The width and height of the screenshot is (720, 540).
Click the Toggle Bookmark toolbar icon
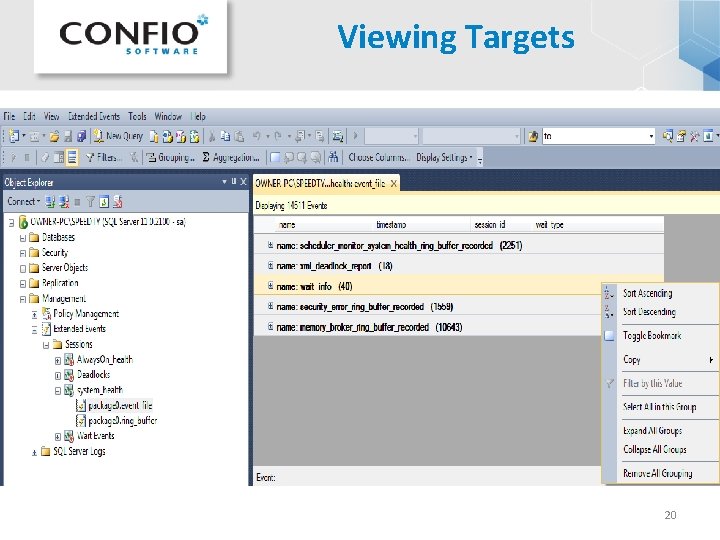click(275, 158)
